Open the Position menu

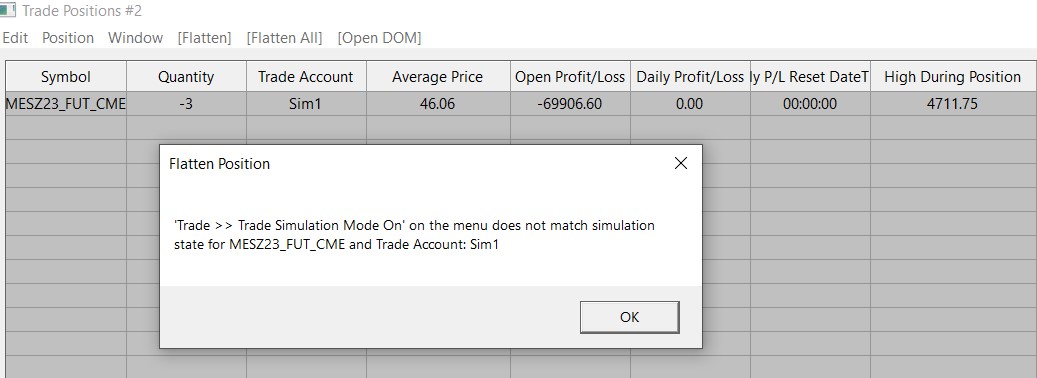(x=67, y=38)
